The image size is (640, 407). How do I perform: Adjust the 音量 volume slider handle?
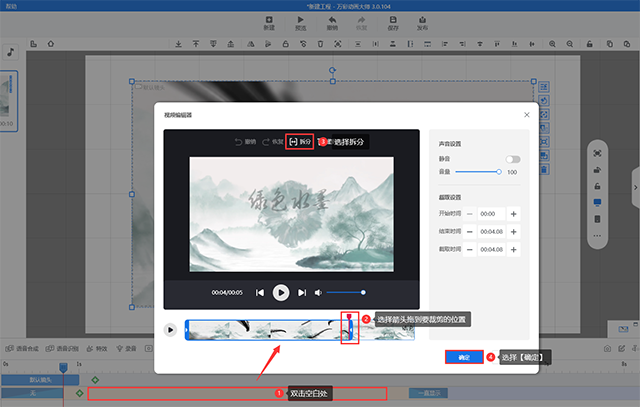(x=498, y=172)
